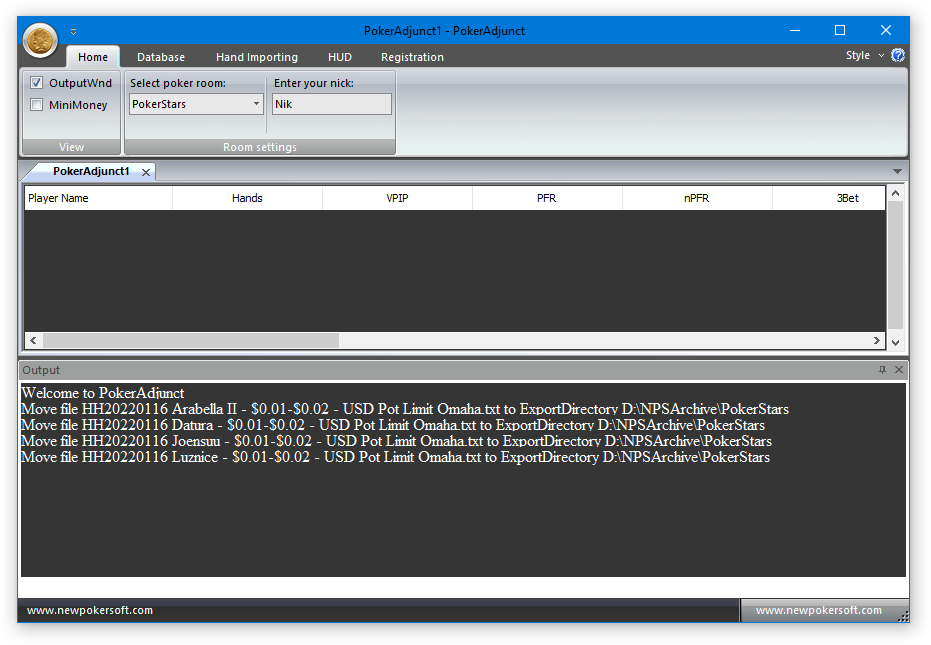Click the window resize grip in the corner
Screen dimensions: 931x645
tap(903, 616)
